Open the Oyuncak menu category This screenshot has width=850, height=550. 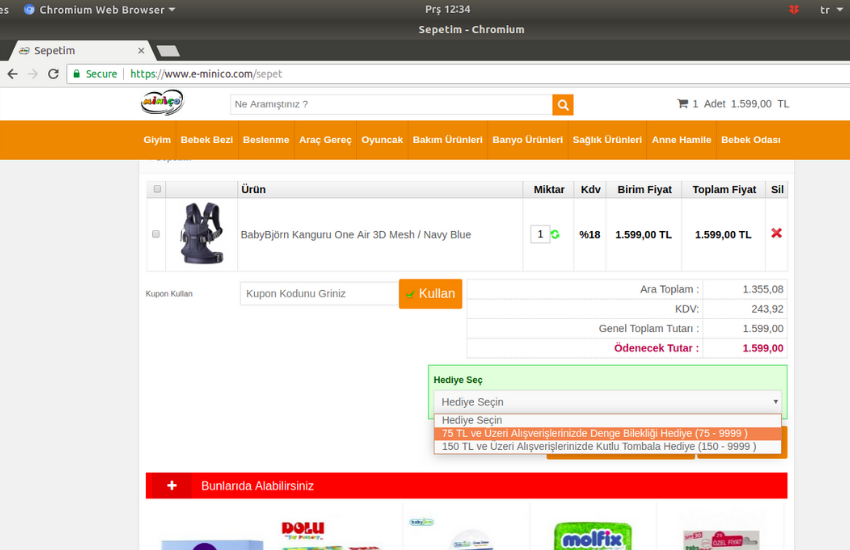coord(382,140)
